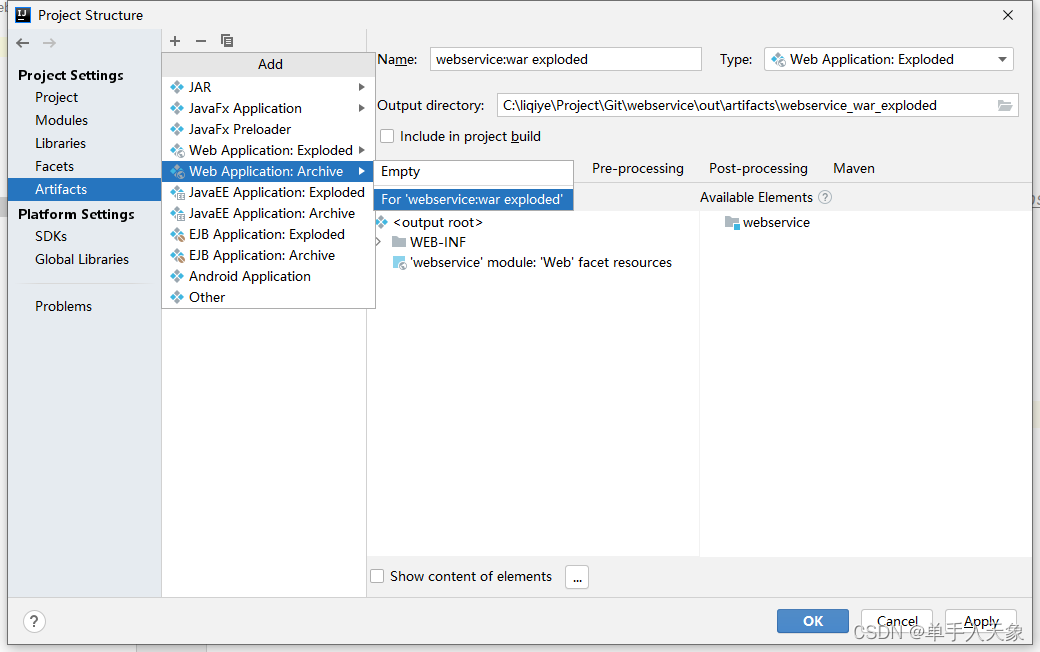Expand the WEB-INF tree node
The height and width of the screenshot is (652, 1040).
click(378, 242)
